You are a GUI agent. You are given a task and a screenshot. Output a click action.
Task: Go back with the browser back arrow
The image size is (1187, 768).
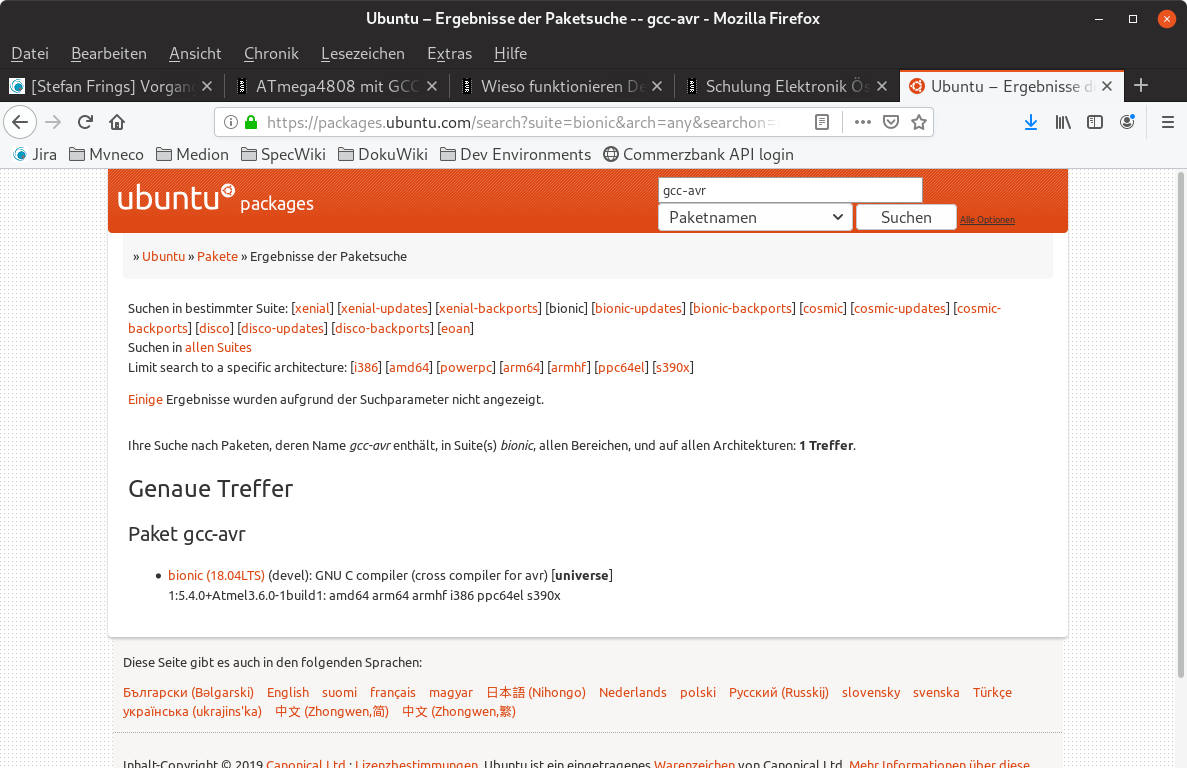[20, 122]
